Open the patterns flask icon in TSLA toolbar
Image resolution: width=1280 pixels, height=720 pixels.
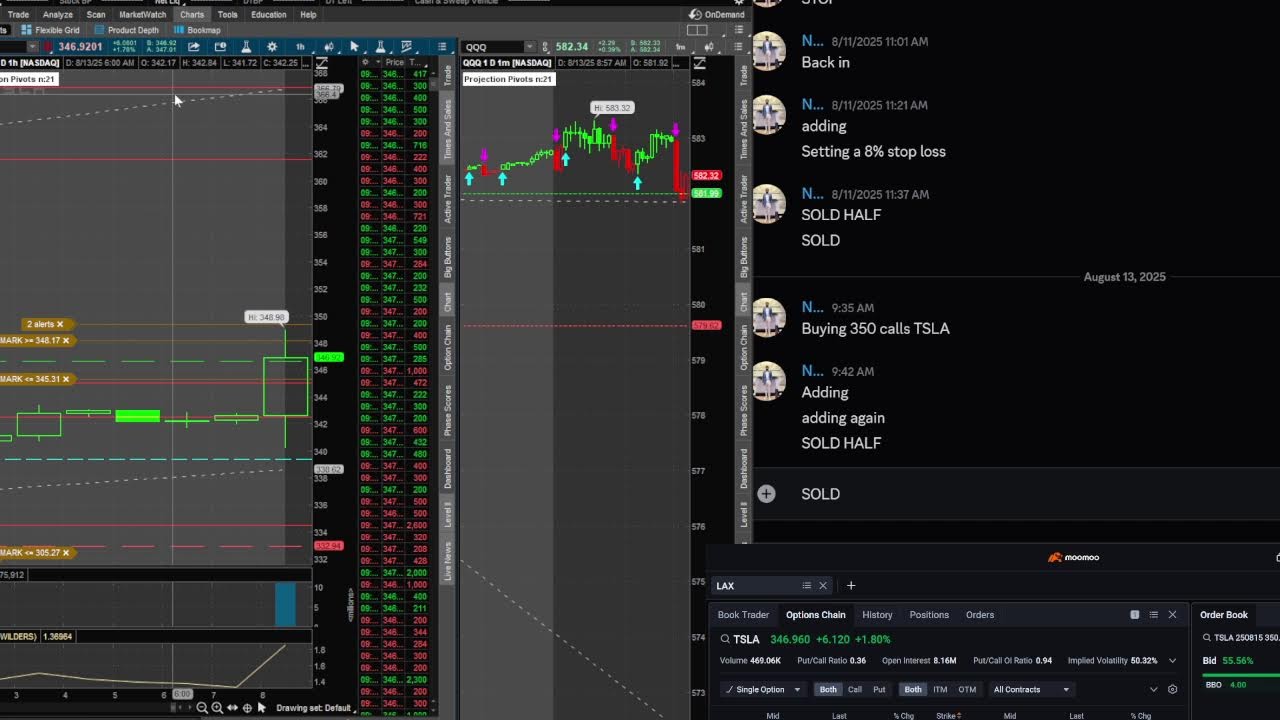point(380,47)
